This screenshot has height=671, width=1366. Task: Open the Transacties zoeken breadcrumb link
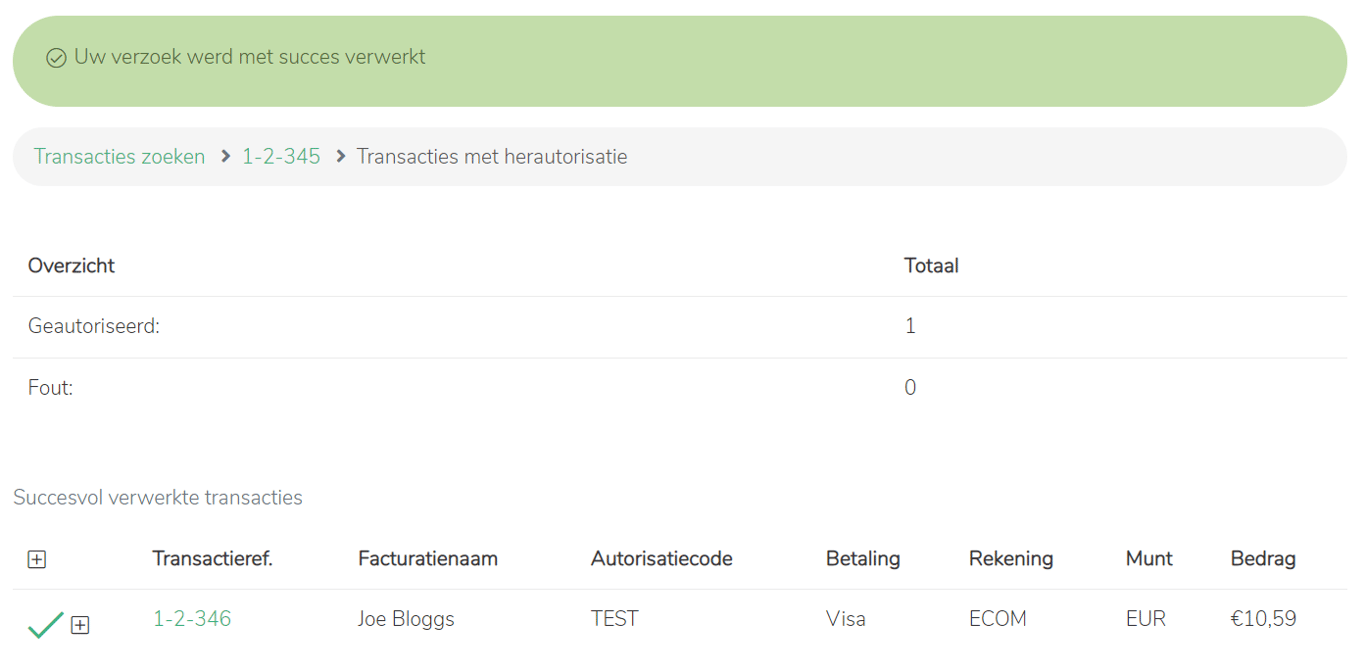tap(119, 157)
